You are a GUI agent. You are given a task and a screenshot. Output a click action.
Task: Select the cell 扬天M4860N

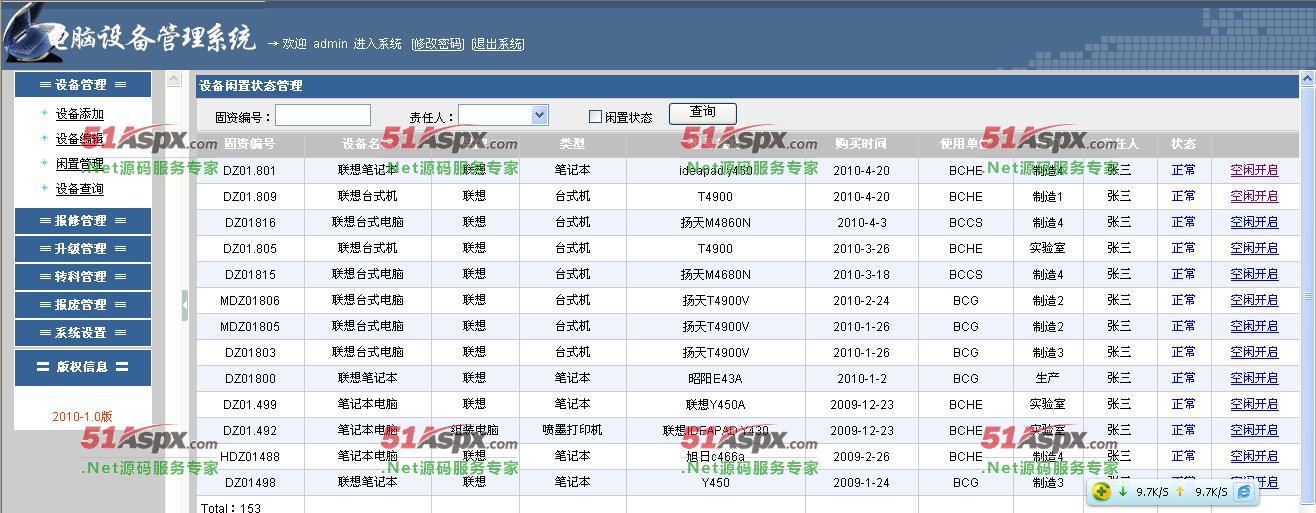715,223
